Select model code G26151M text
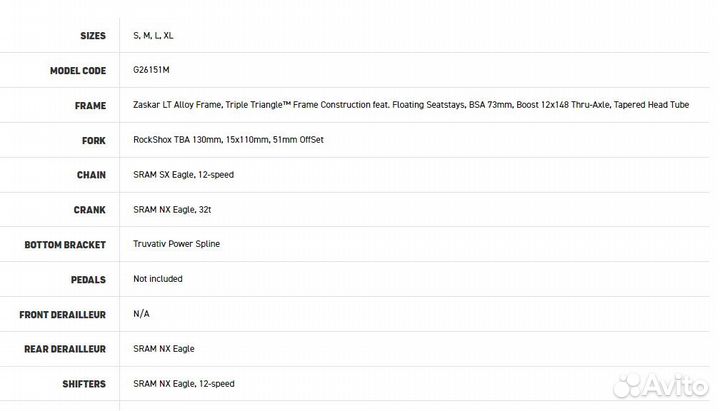The width and height of the screenshot is (720, 411). pyautogui.click(x=152, y=71)
